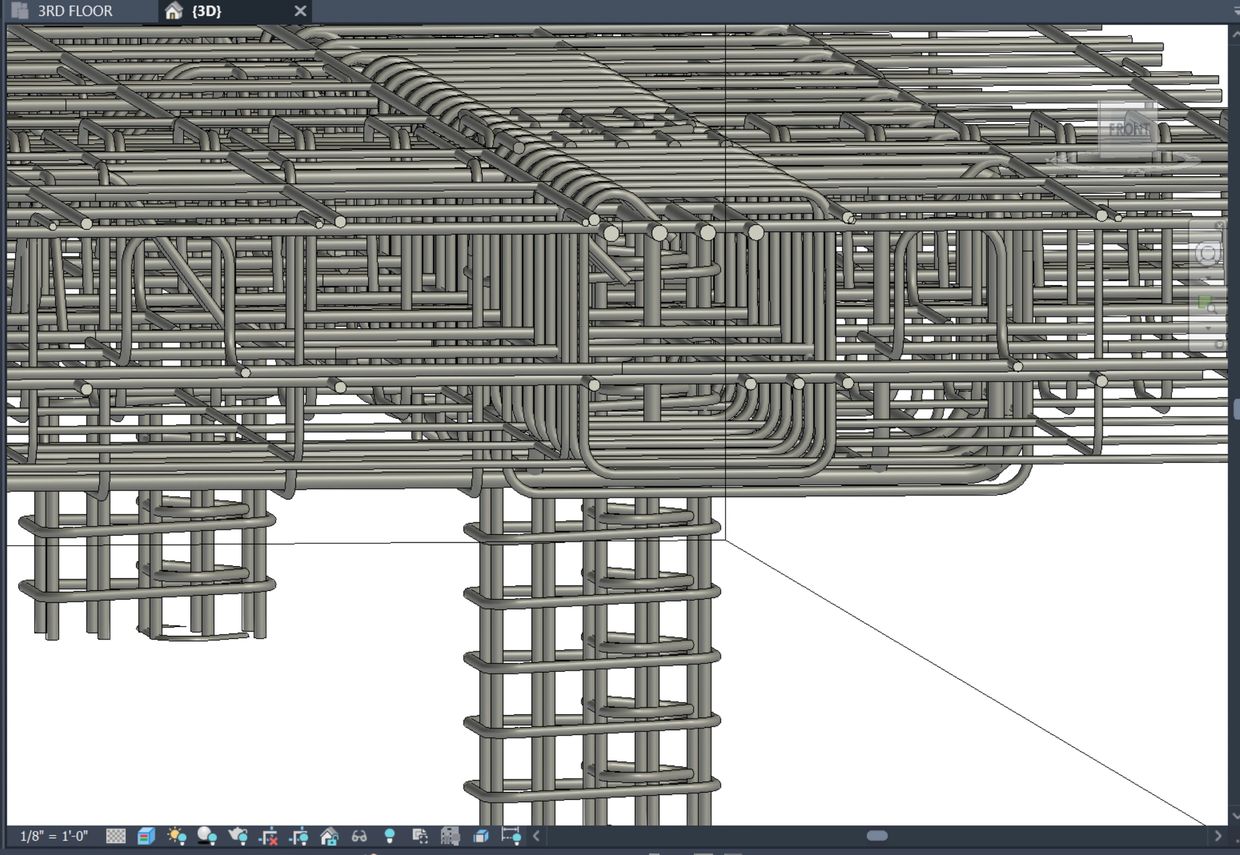The width and height of the screenshot is (1240, 855).
Task: Click Reveal Hidden Elements lightbulb
Action: 390,836
